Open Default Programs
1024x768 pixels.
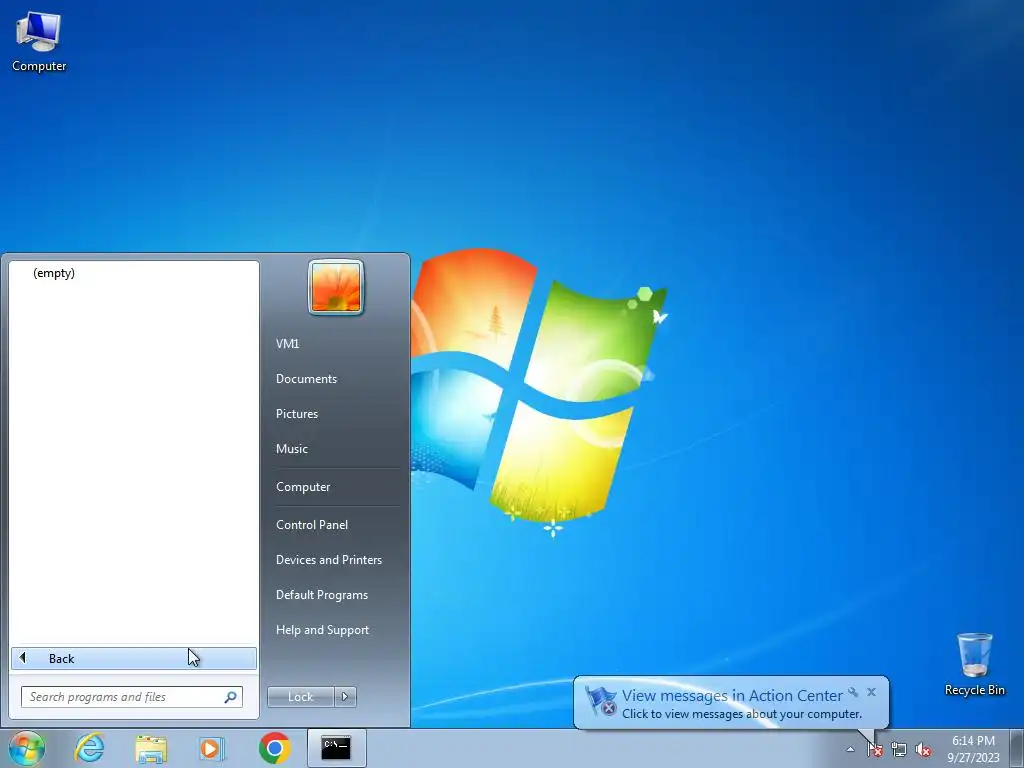point(321,595)
